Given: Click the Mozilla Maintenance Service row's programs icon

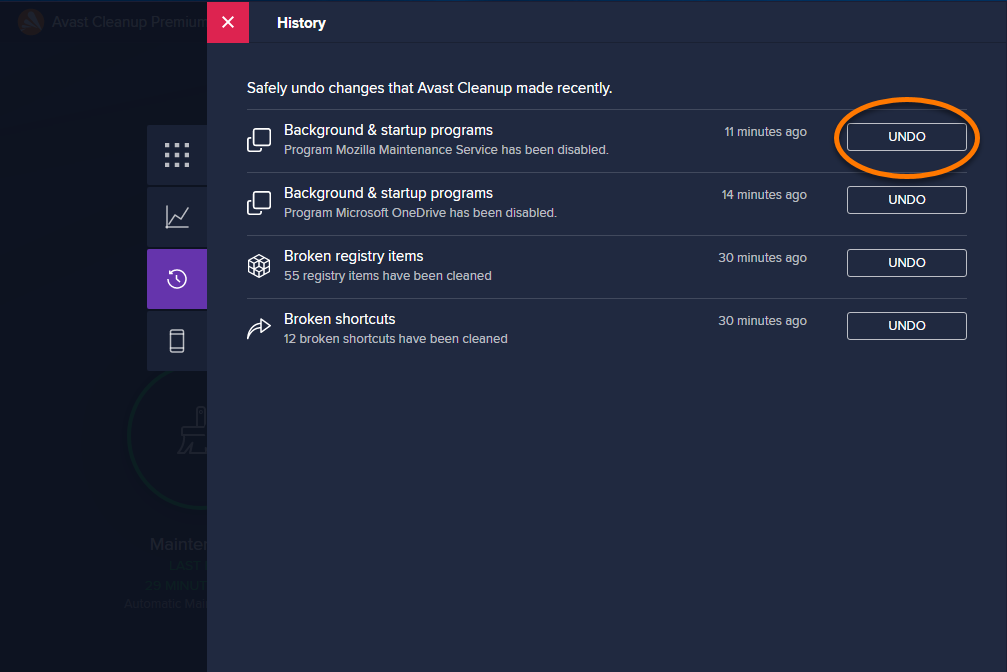Looking at the screenshot, I should point(259,140).
